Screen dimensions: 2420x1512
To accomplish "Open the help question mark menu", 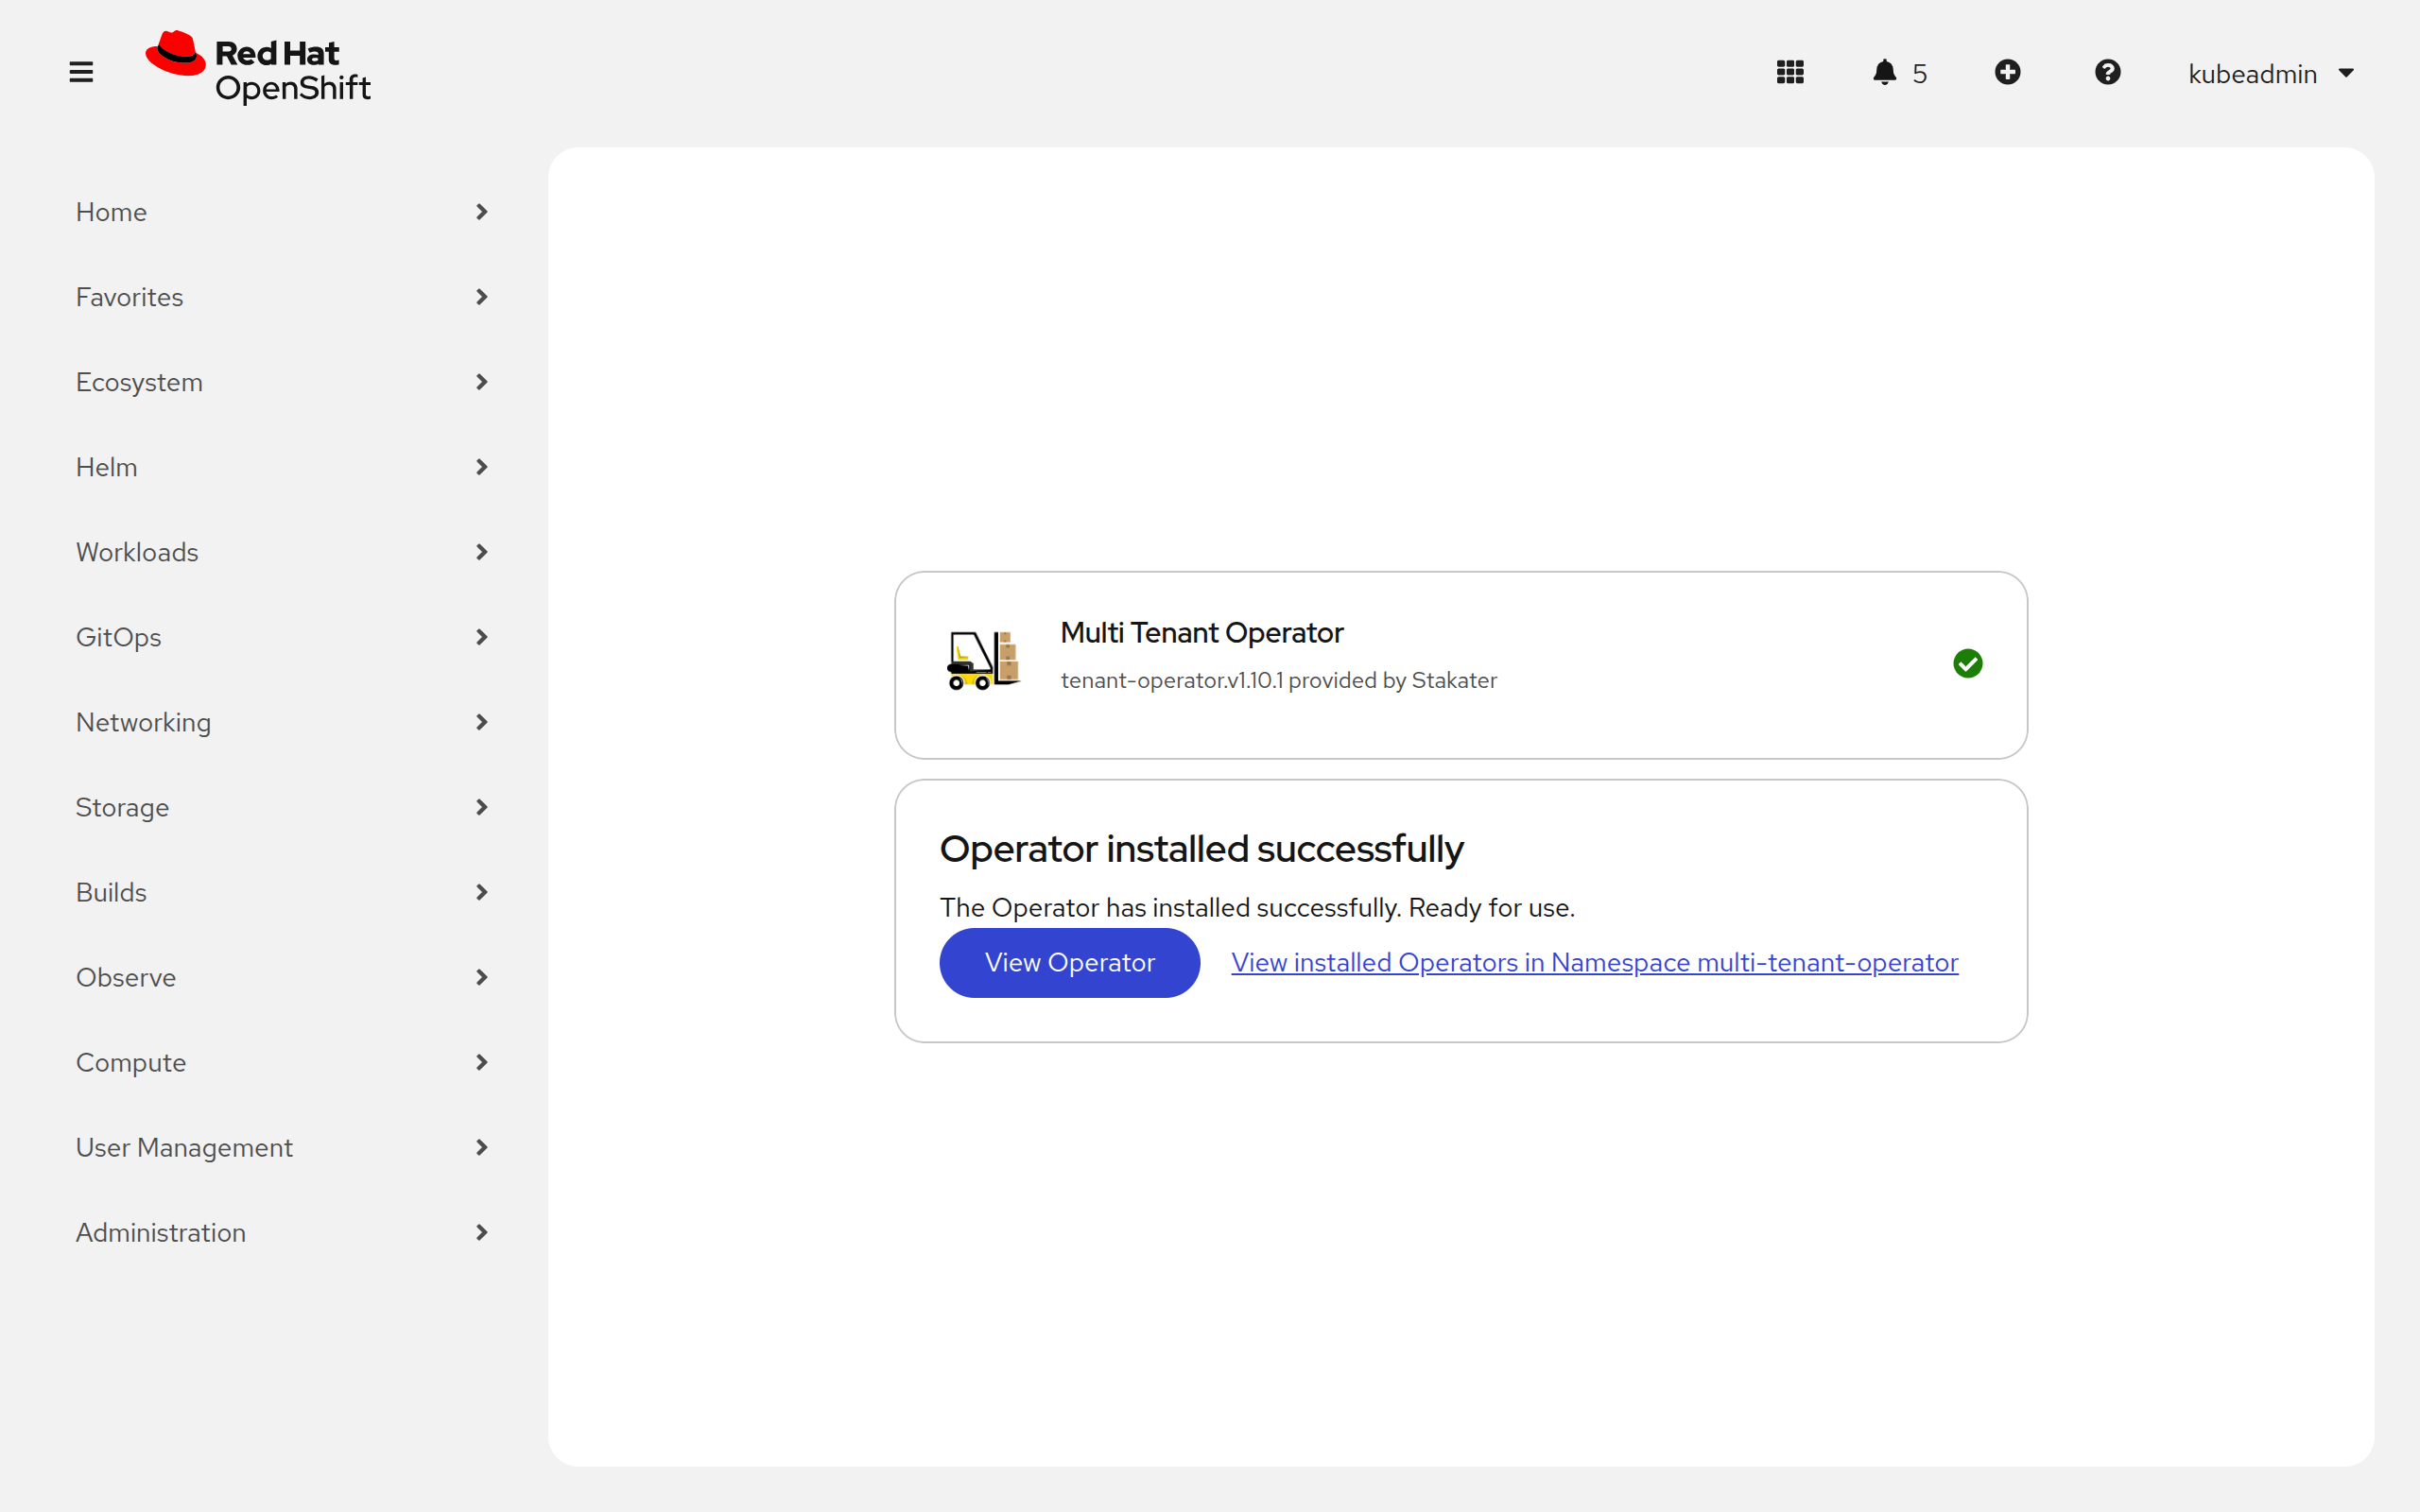I will (x=2107, y=72).
